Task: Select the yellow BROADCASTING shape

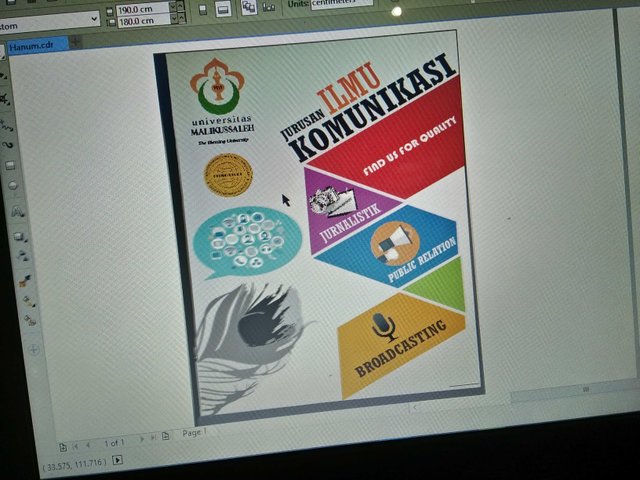Action: [x=400, y=347]
